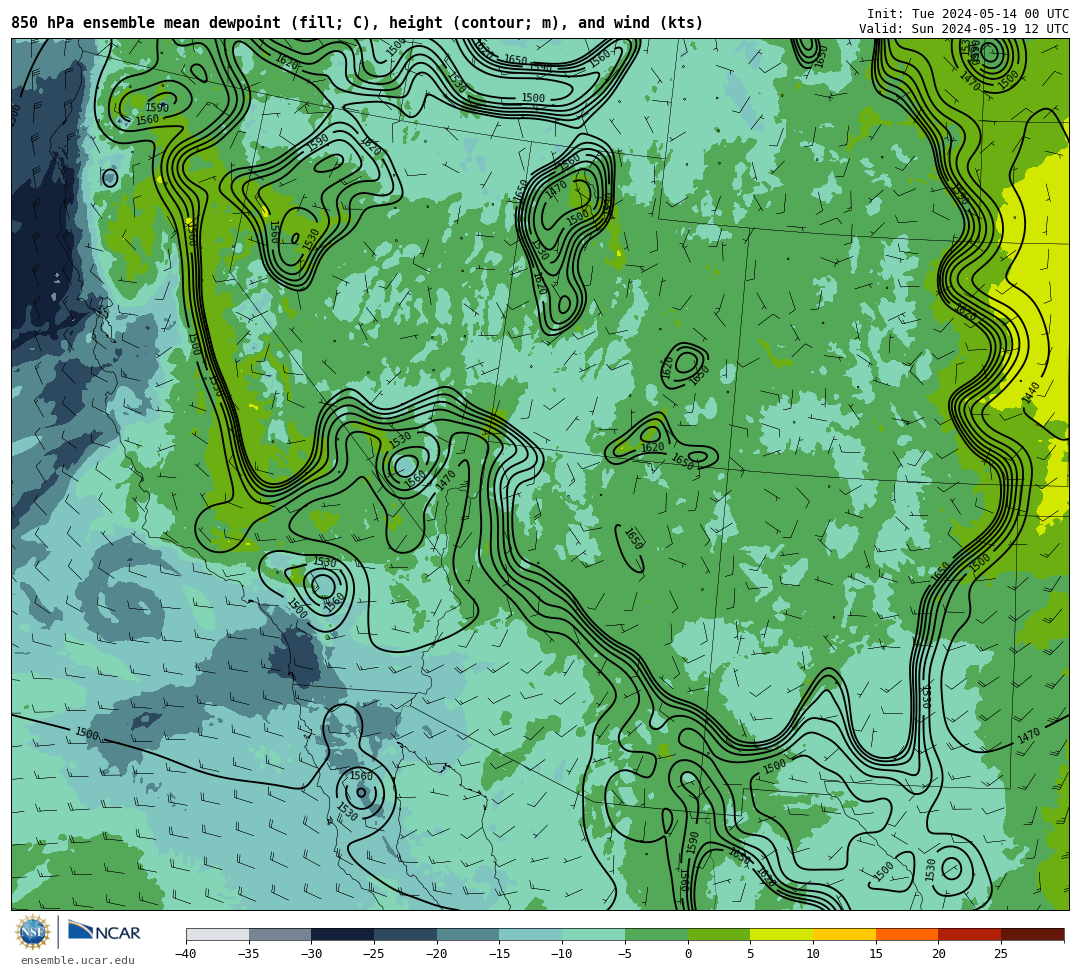
Task: Pick the amber 10 to 15 colorbar swatch
Action: point(844,934)
